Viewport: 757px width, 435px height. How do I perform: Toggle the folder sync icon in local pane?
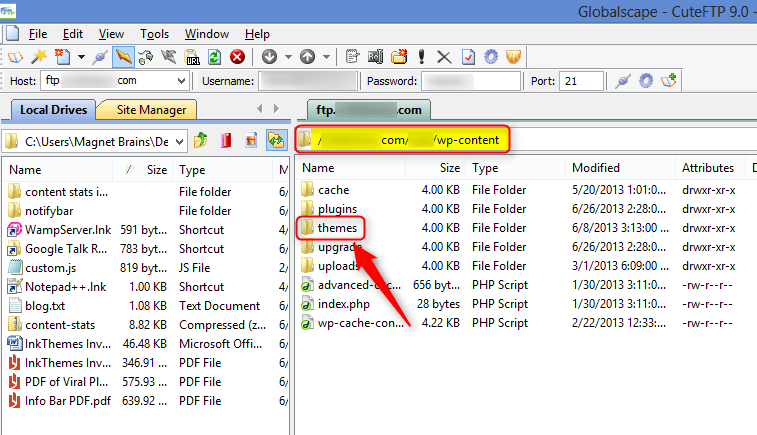276,140
